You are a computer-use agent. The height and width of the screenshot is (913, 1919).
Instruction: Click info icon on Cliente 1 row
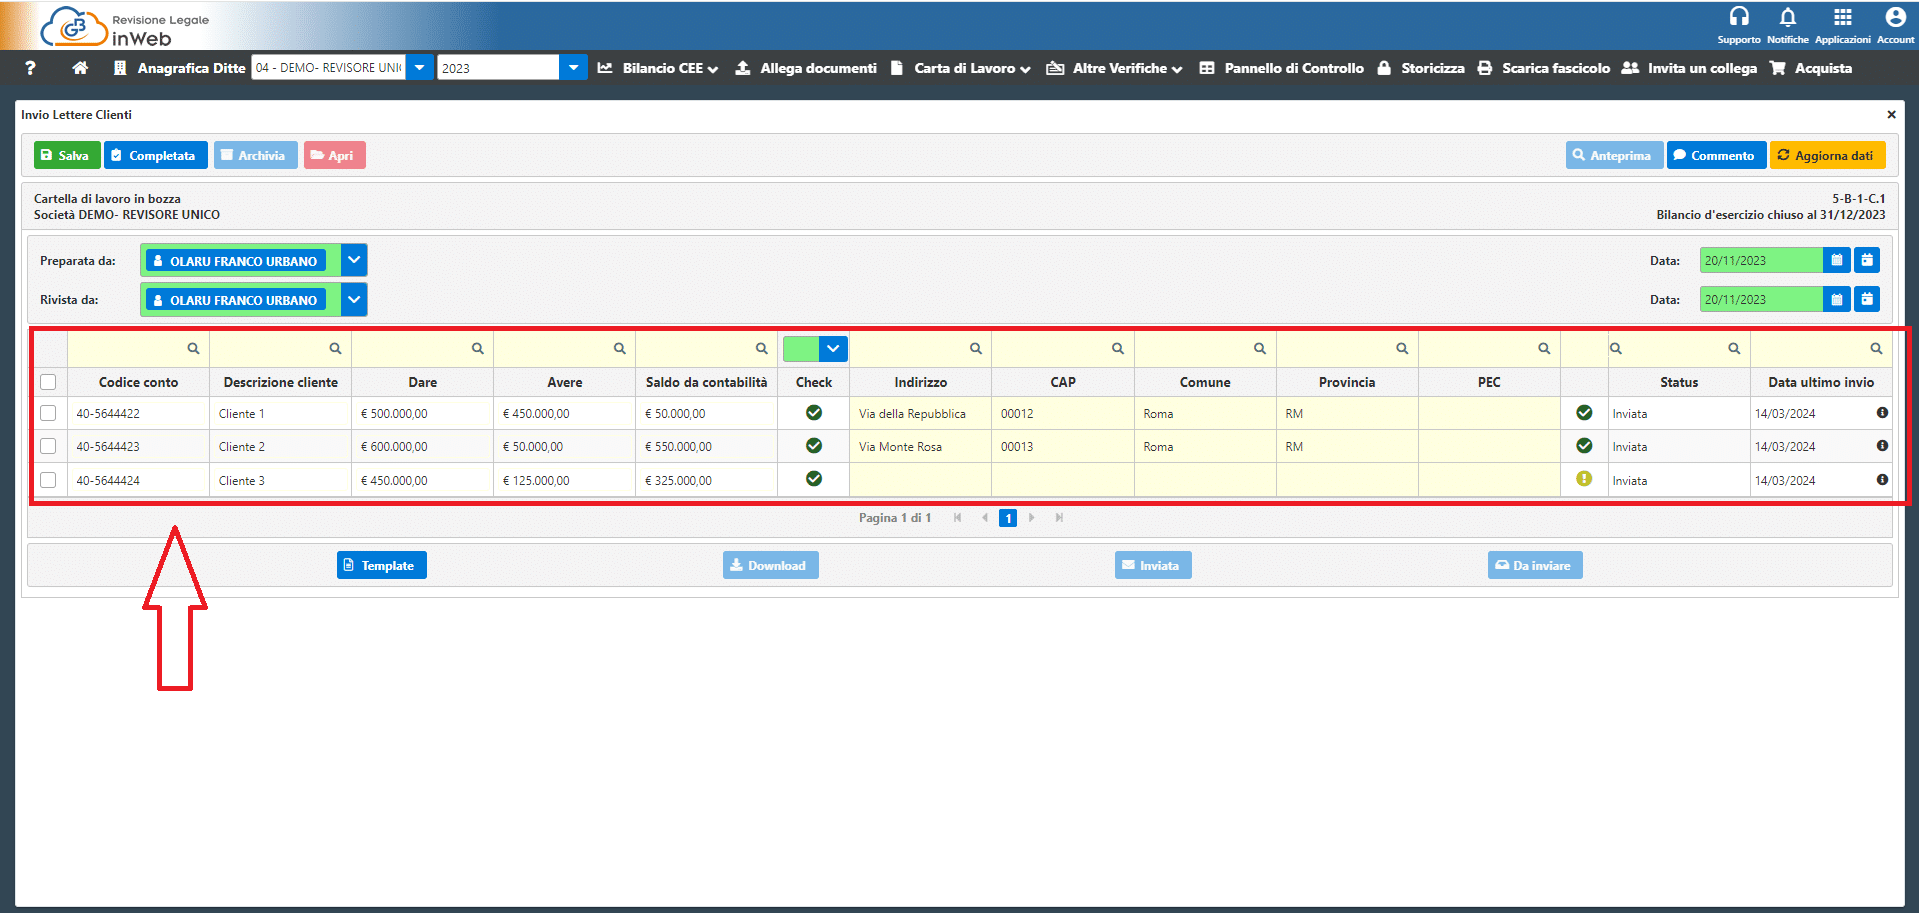[x=1882, y=413]
